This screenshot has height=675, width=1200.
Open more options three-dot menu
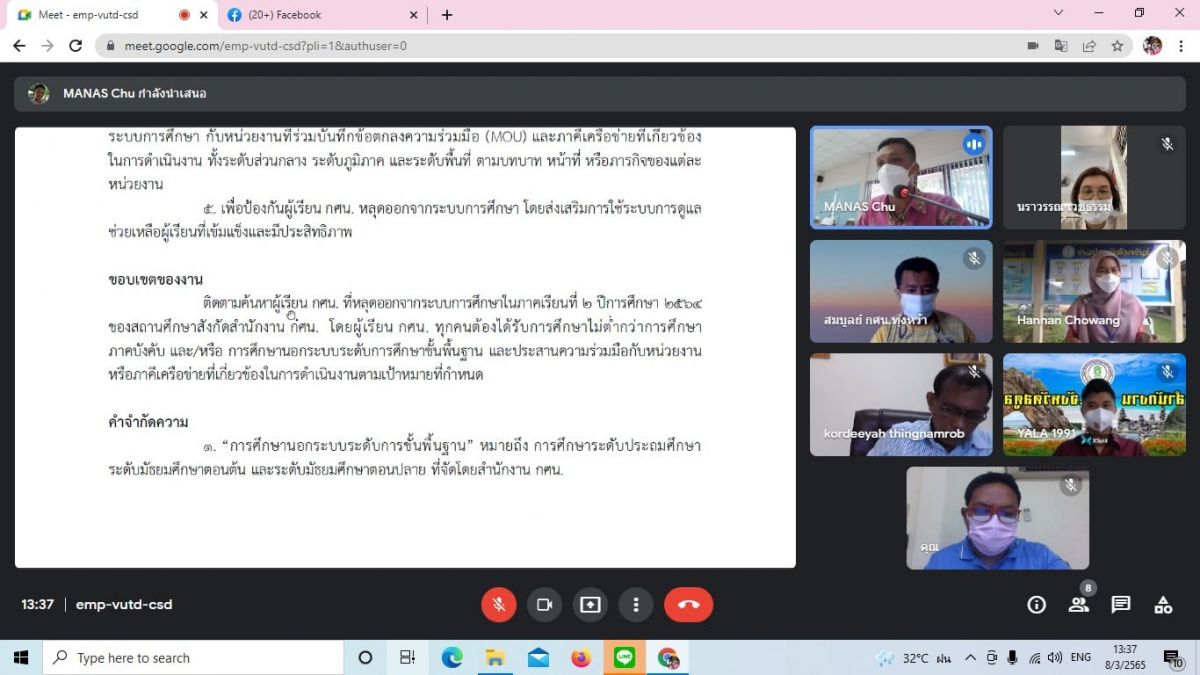(x=635, y=604)
